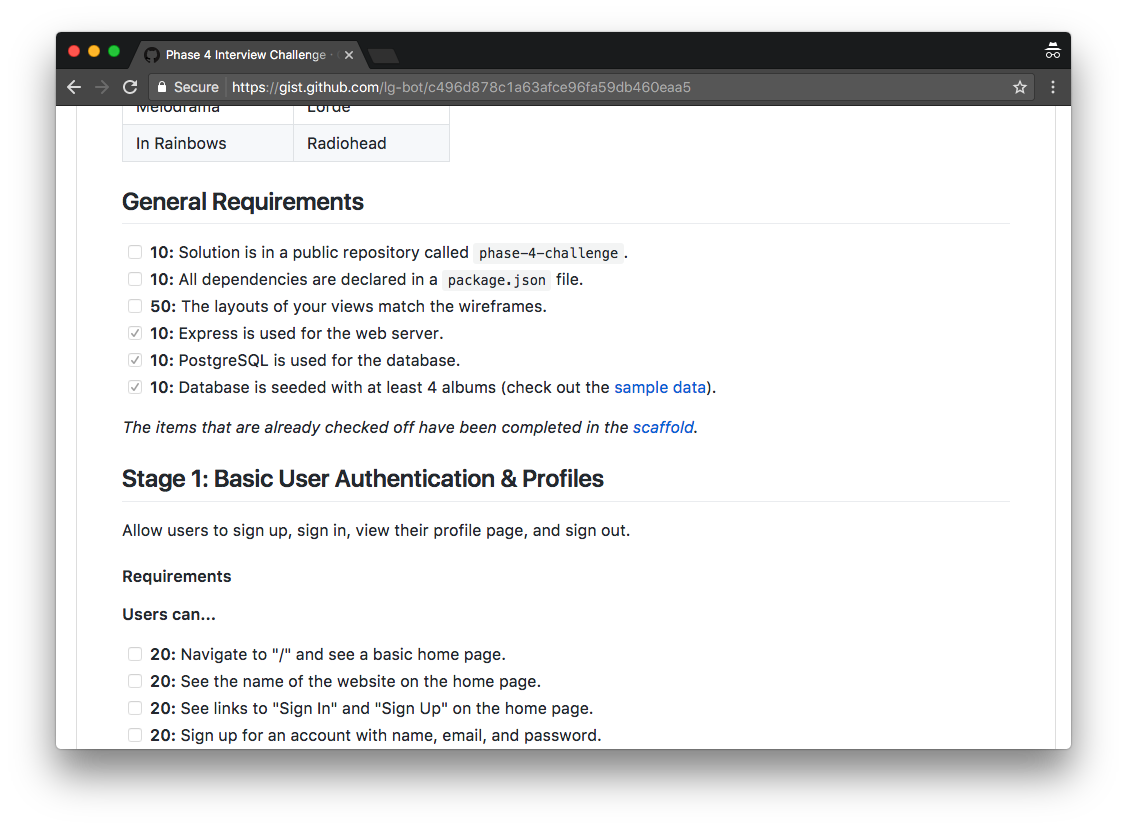The height and width of the screenshot is (829, 1127).
Task: Click the small tab stub next to the active tab
Action: pos(383,56)
